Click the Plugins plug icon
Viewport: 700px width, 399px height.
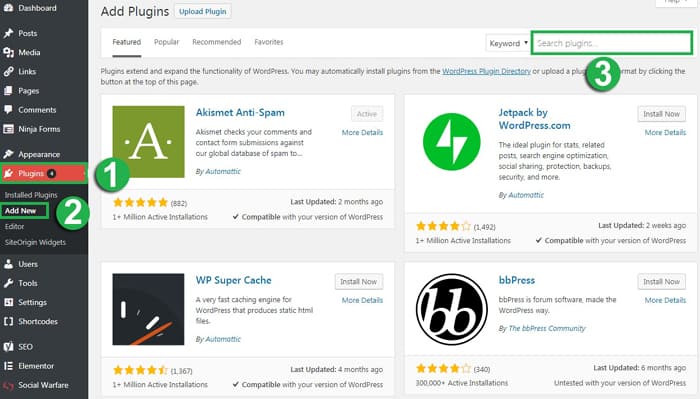[x=8, y=173]
